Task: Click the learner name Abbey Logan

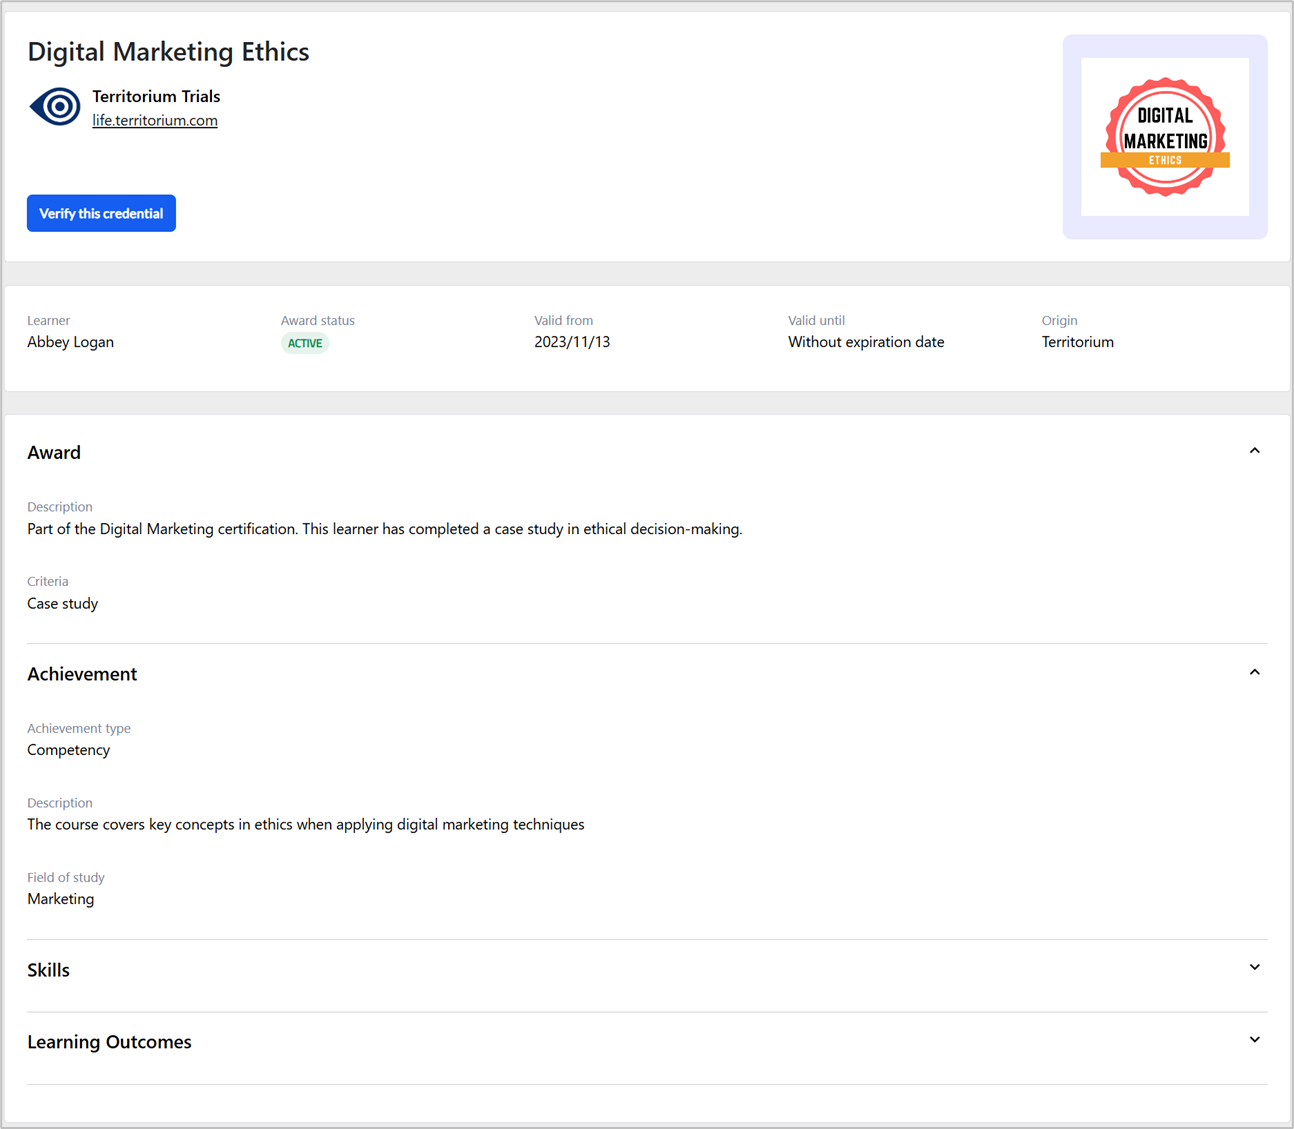Action: click(70, 342)
